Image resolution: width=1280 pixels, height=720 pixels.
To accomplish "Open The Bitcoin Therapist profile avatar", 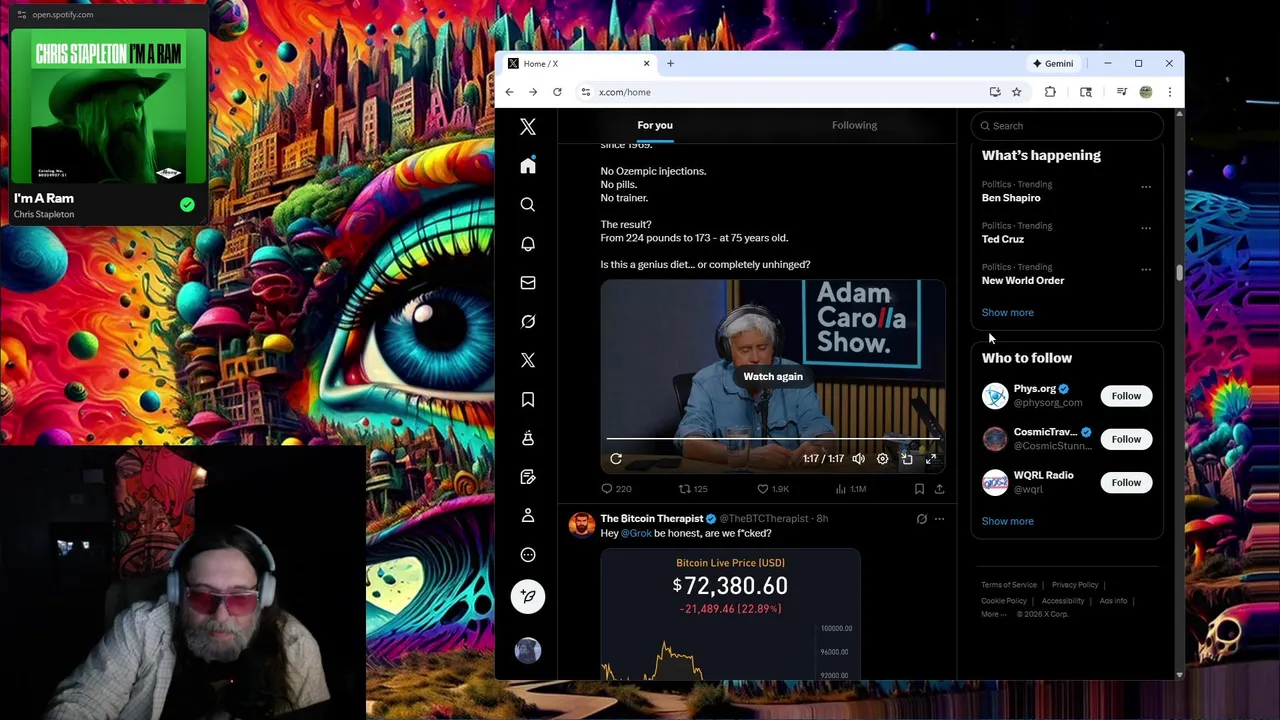I will 582,525.
